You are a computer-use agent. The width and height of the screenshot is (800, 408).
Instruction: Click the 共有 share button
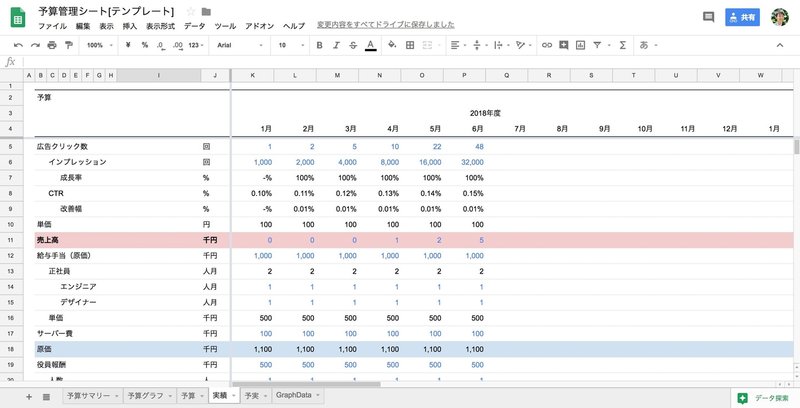(x=742, y=17)
